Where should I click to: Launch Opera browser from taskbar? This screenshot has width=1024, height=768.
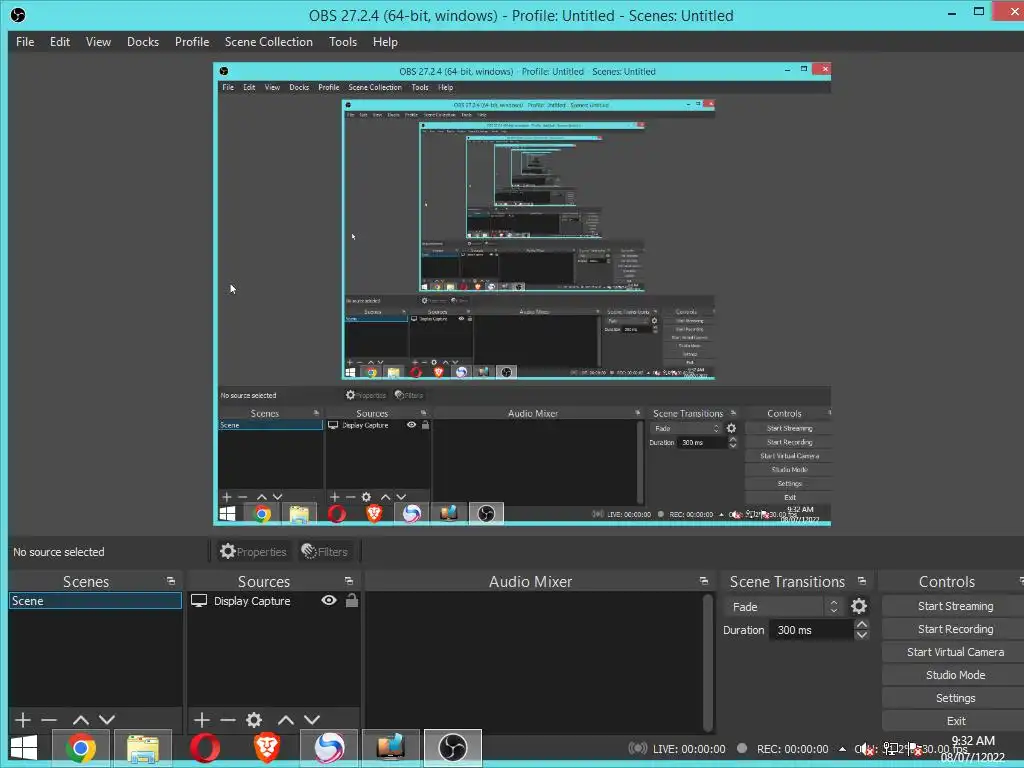click(204, 748)
